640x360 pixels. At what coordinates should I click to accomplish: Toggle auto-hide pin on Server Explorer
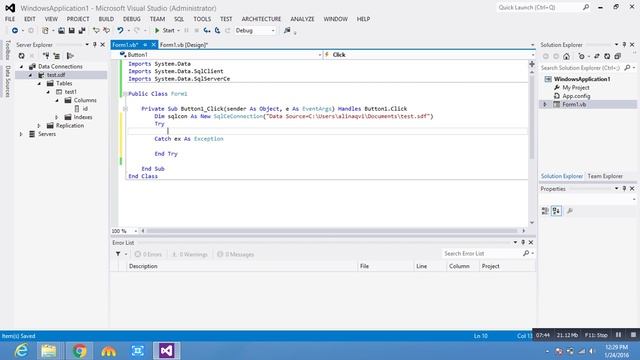click(95, 44)
